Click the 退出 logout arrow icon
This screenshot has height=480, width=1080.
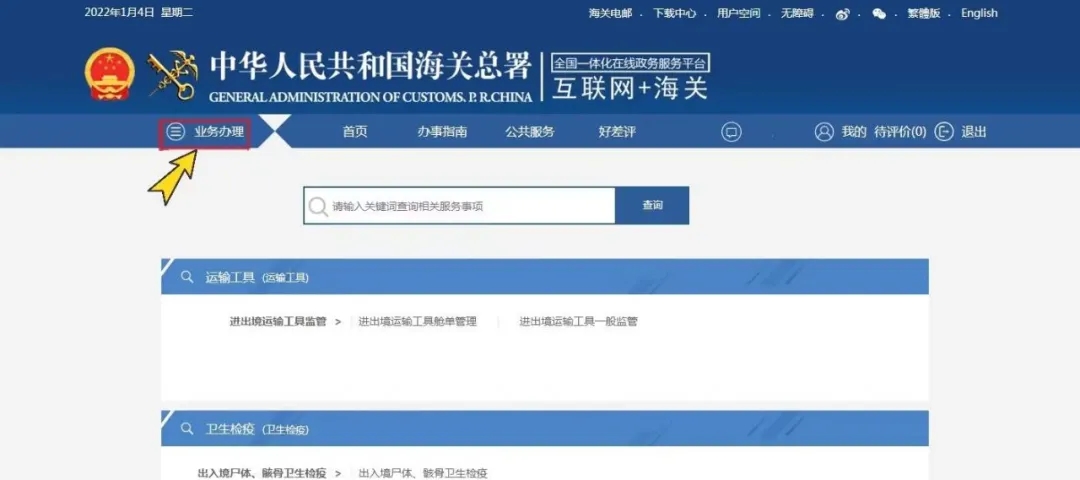pos(943,132)
